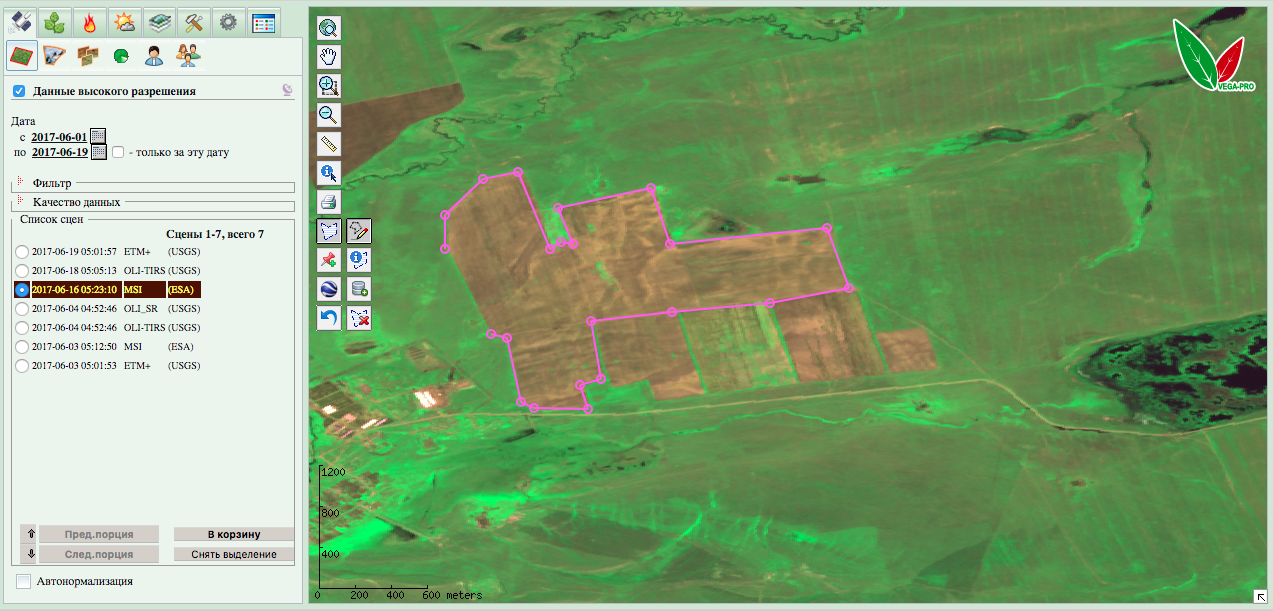Open the calendar for start date

point(97,136)
